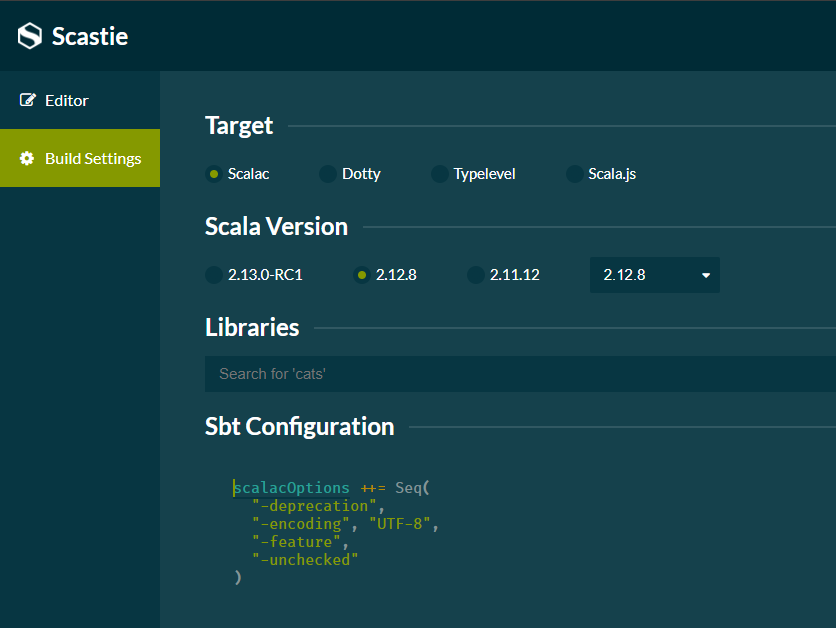This screenshot has height=628, width=836.
Task: Click the gear icon beside Build Settings
Action: click(x=25, y=157)
